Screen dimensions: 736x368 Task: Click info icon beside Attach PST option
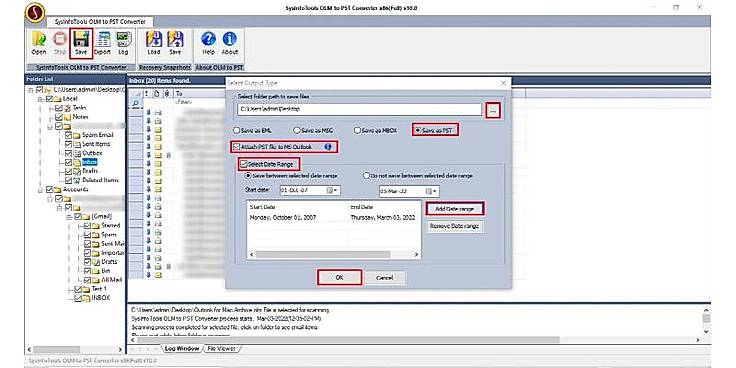click(x=328, y=147)
